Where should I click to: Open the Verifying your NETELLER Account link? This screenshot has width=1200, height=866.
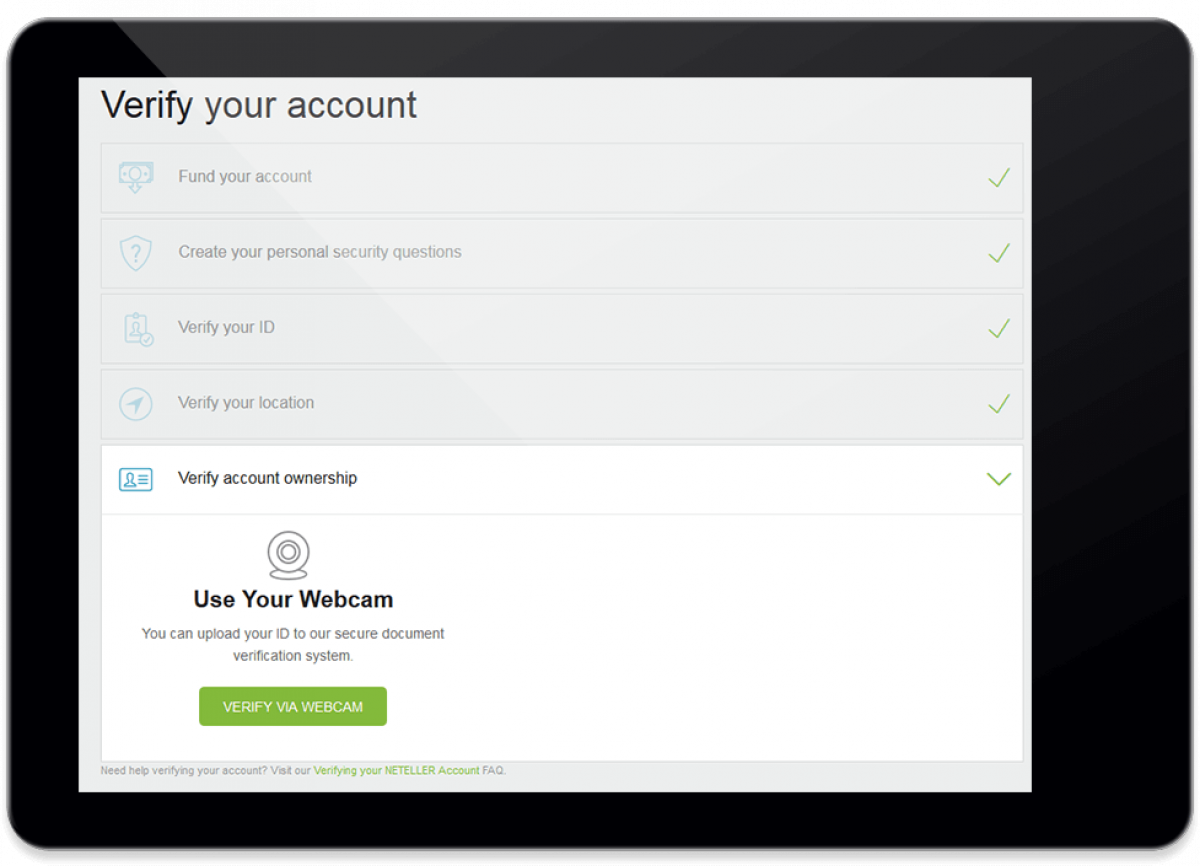point(397,771)
